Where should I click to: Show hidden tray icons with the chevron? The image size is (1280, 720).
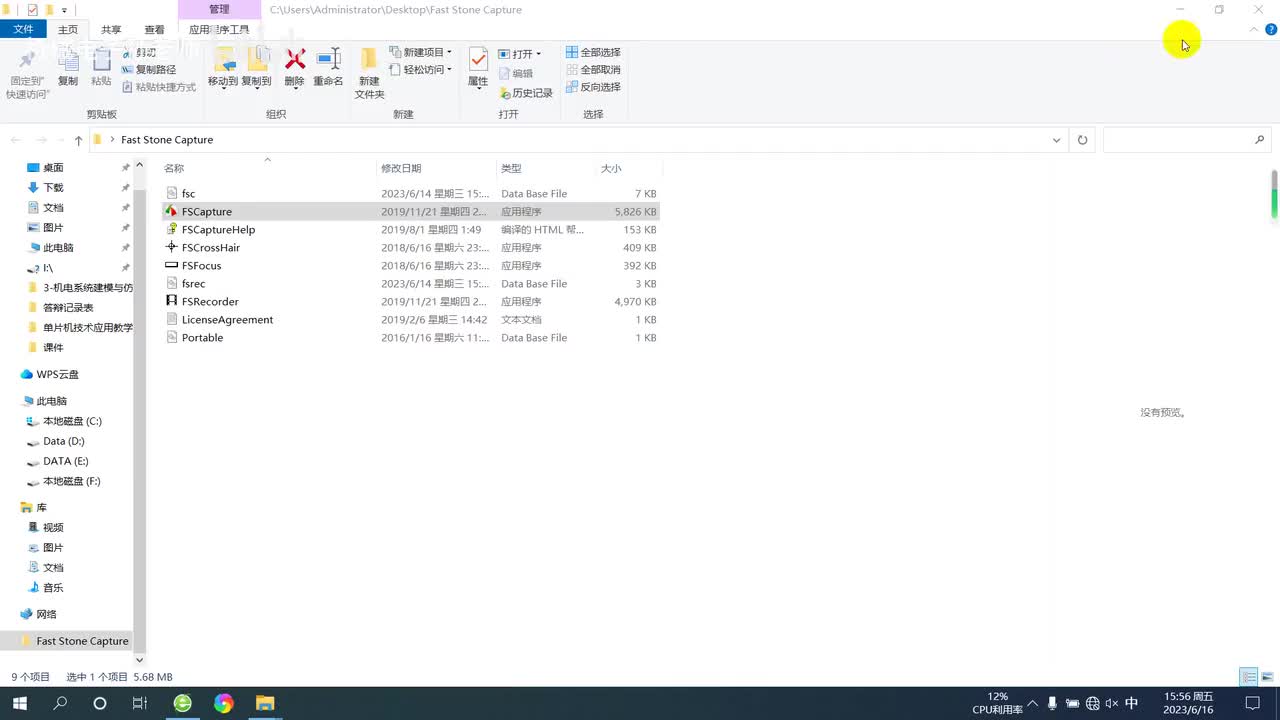tap(1033, 703)
